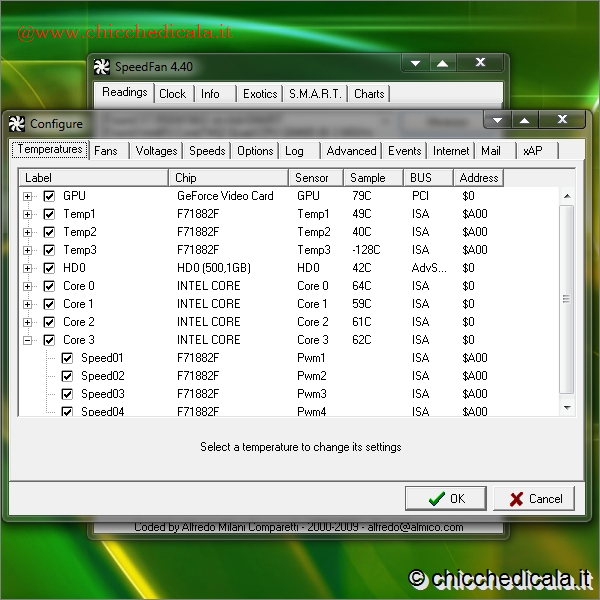Screen dimensions: 600x600
Task: Click the SpeedFan fan icon in Configure title bar
Action: [16, 124]
